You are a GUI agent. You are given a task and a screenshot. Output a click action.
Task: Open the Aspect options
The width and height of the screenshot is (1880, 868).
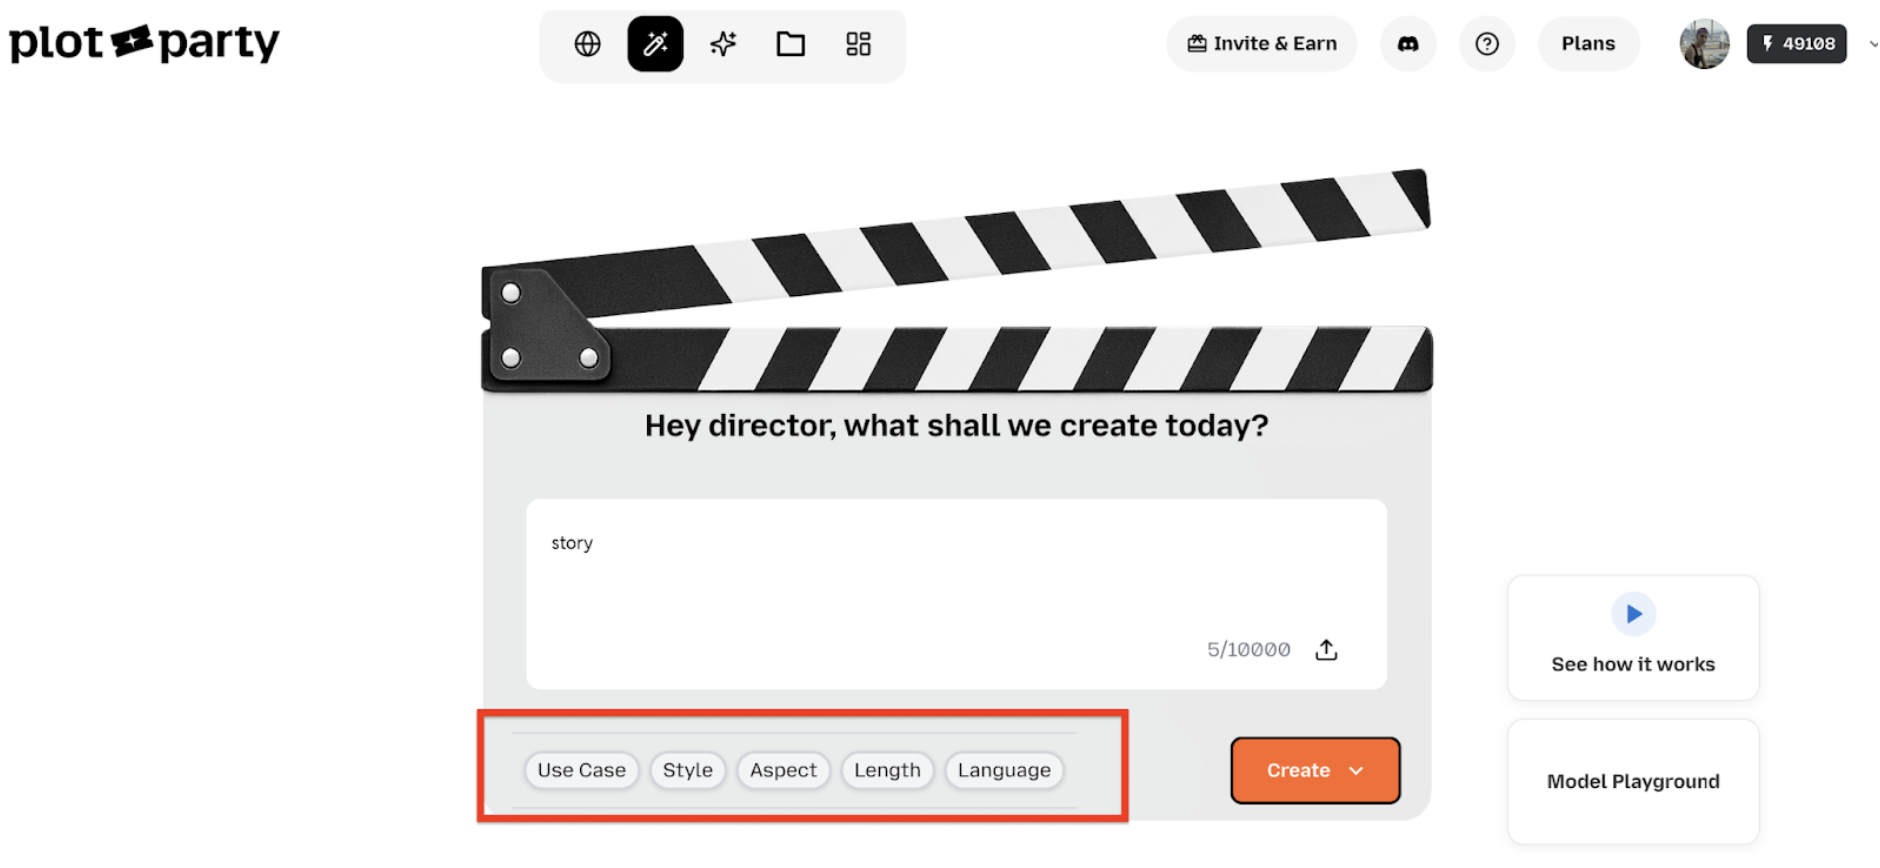click(783, 771)
